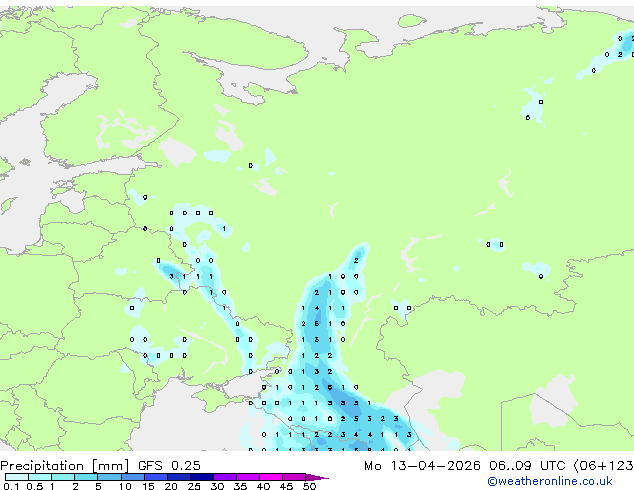Click the Mo 13-04-2026 date label
Viewport: 634px width, 490px height.
pyautogui.click(x=422, y=466)
